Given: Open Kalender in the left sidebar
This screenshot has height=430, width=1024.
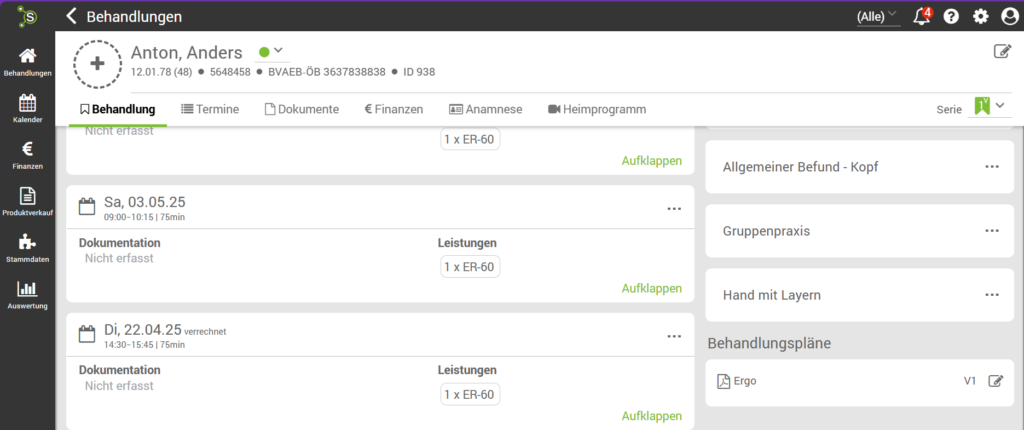Looking at the screenshot, I should (28, 107).
